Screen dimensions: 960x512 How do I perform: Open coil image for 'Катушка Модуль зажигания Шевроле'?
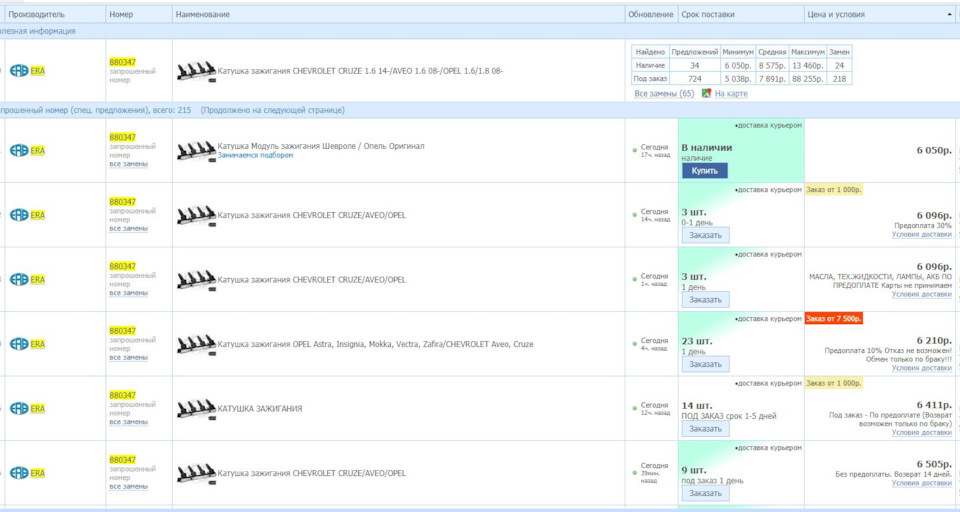(x=197, y=151)
